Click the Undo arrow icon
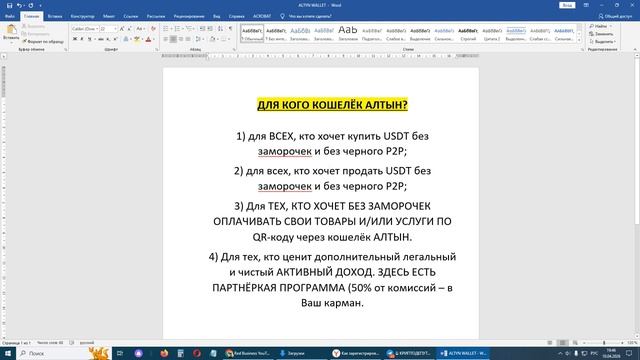This screenshot has height=360, width=640. [x=19, y=5]
